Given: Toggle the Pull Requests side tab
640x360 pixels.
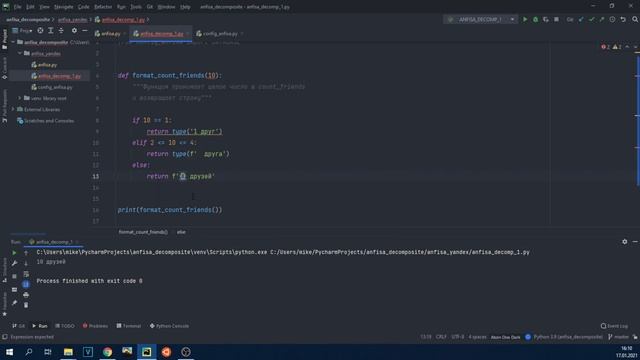Looking at the screenshot, I should (x=4, y=106).
